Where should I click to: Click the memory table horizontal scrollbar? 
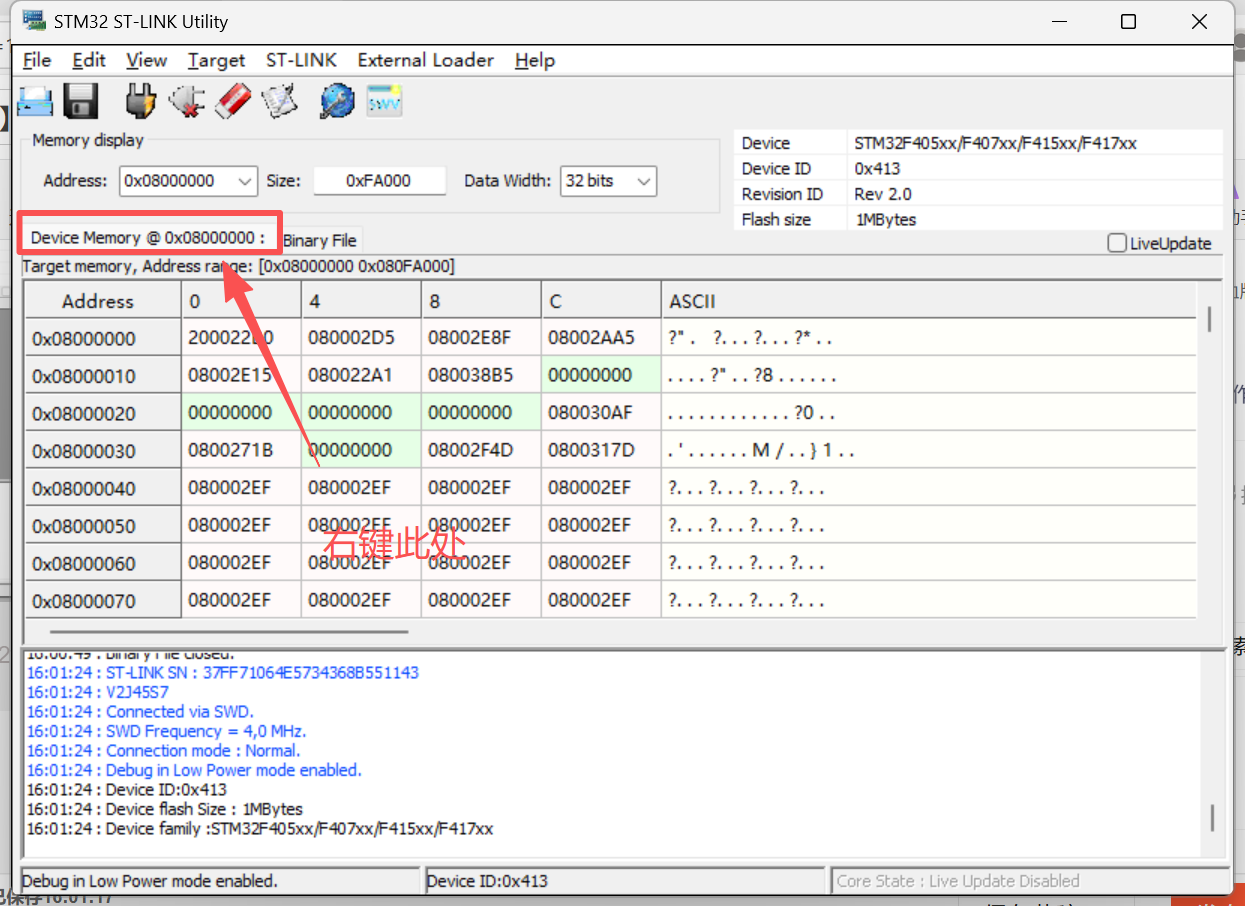(230, 631)
